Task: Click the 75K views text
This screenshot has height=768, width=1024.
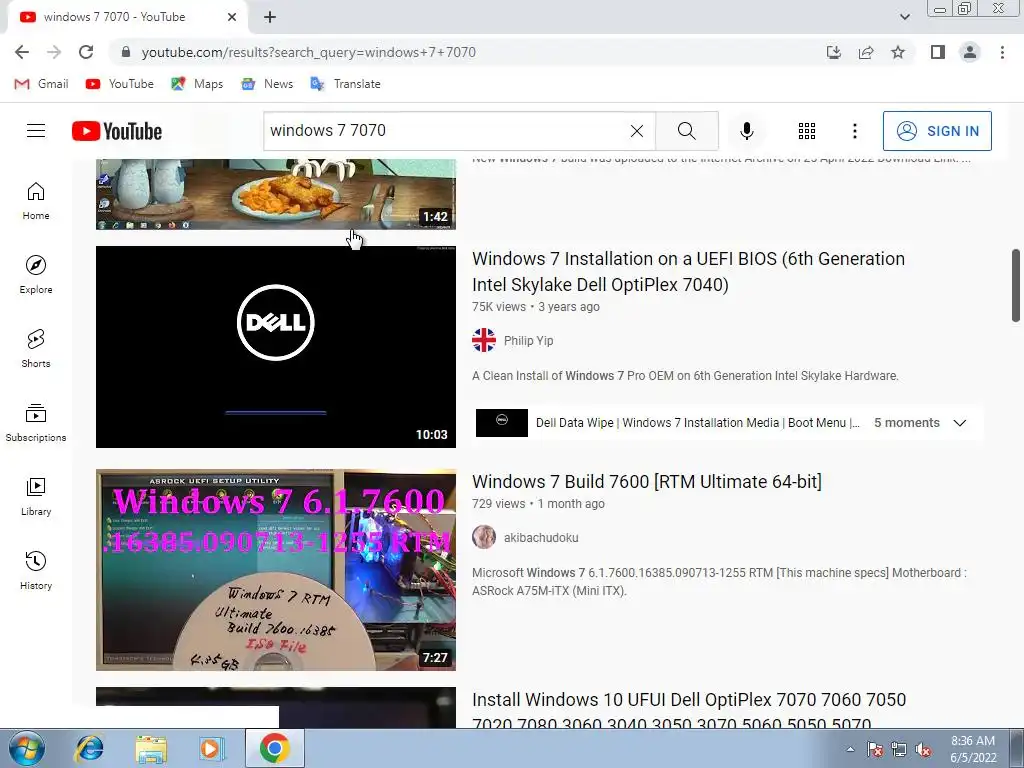Action: click(499, 307)
